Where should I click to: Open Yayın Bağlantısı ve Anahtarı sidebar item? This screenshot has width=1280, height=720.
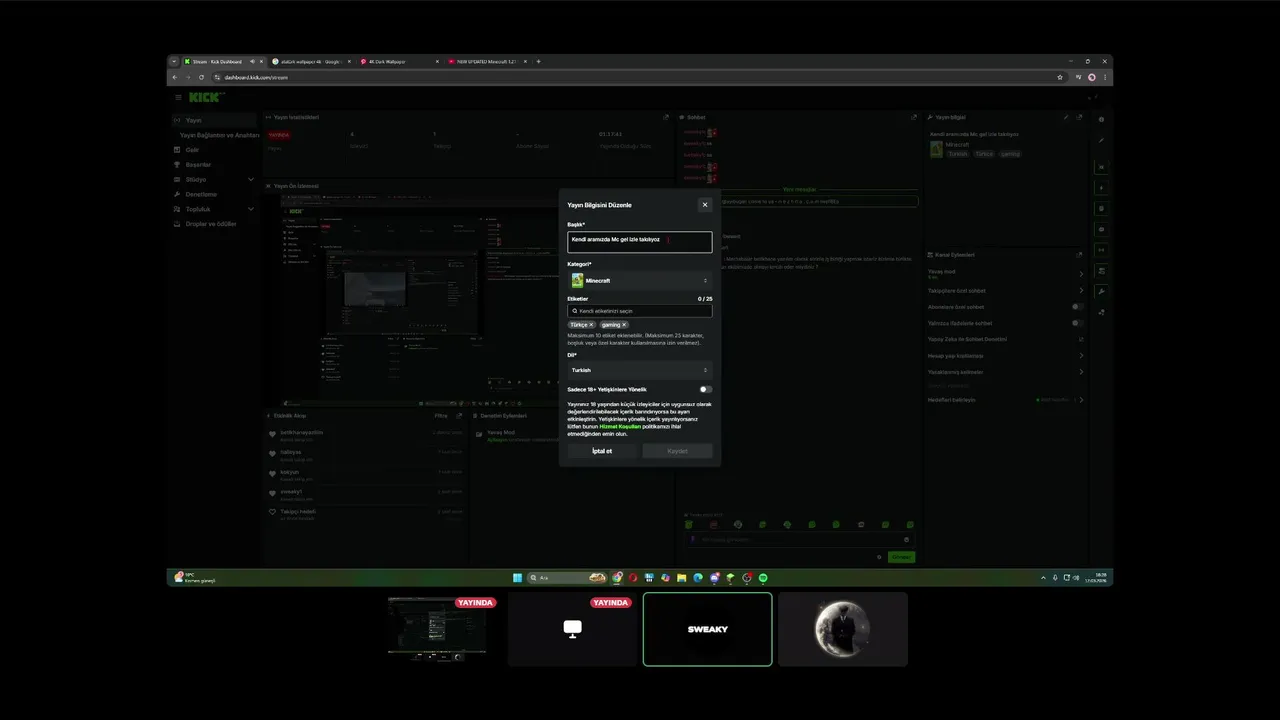[x=219, y=135]
